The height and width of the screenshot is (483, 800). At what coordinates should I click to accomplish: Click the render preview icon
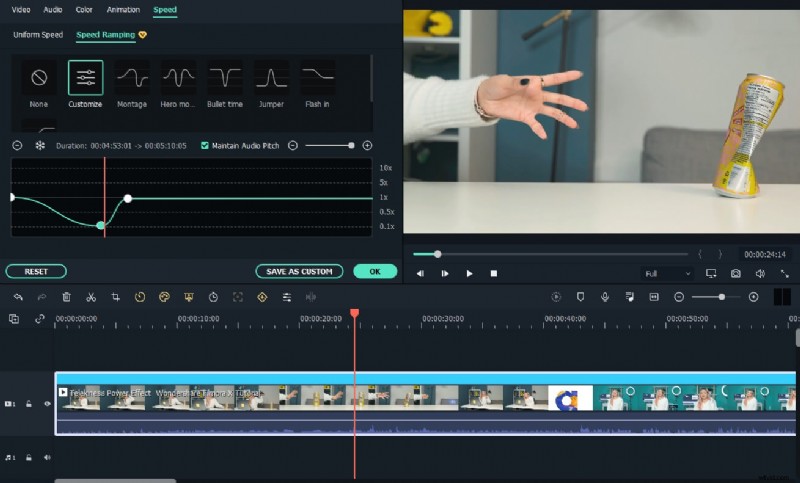tap(556, 297)
